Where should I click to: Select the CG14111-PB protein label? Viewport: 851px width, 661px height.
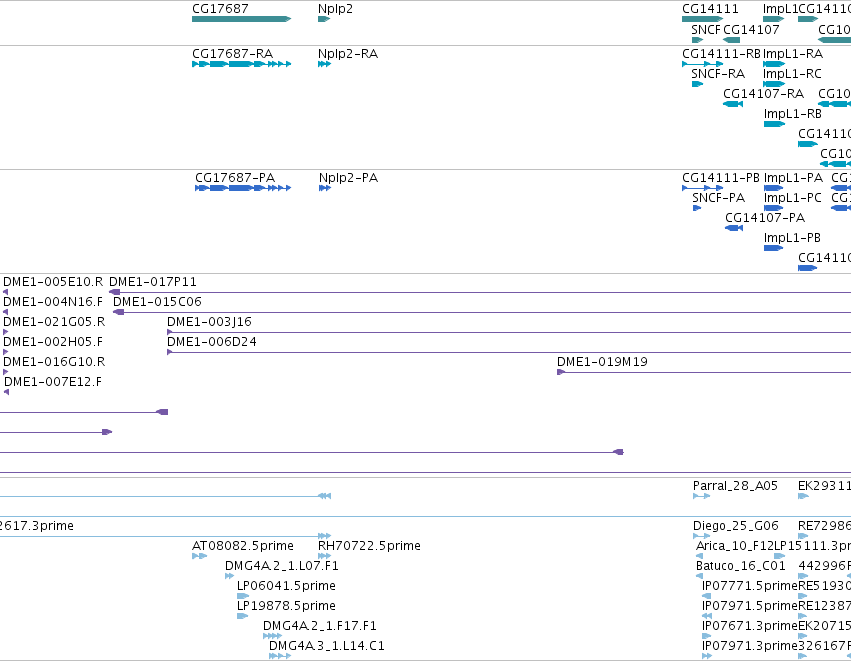point(721,178)
